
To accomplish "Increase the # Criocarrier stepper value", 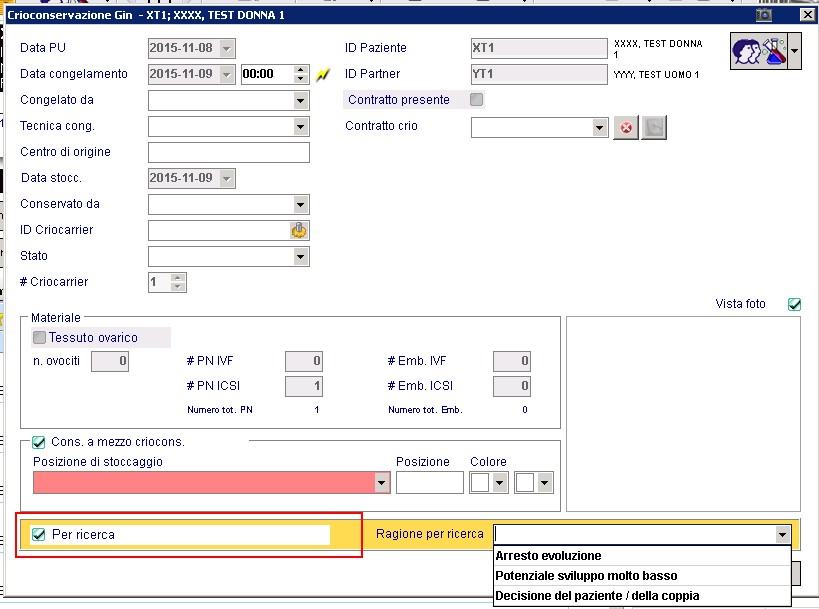I will tap(178, 278).
